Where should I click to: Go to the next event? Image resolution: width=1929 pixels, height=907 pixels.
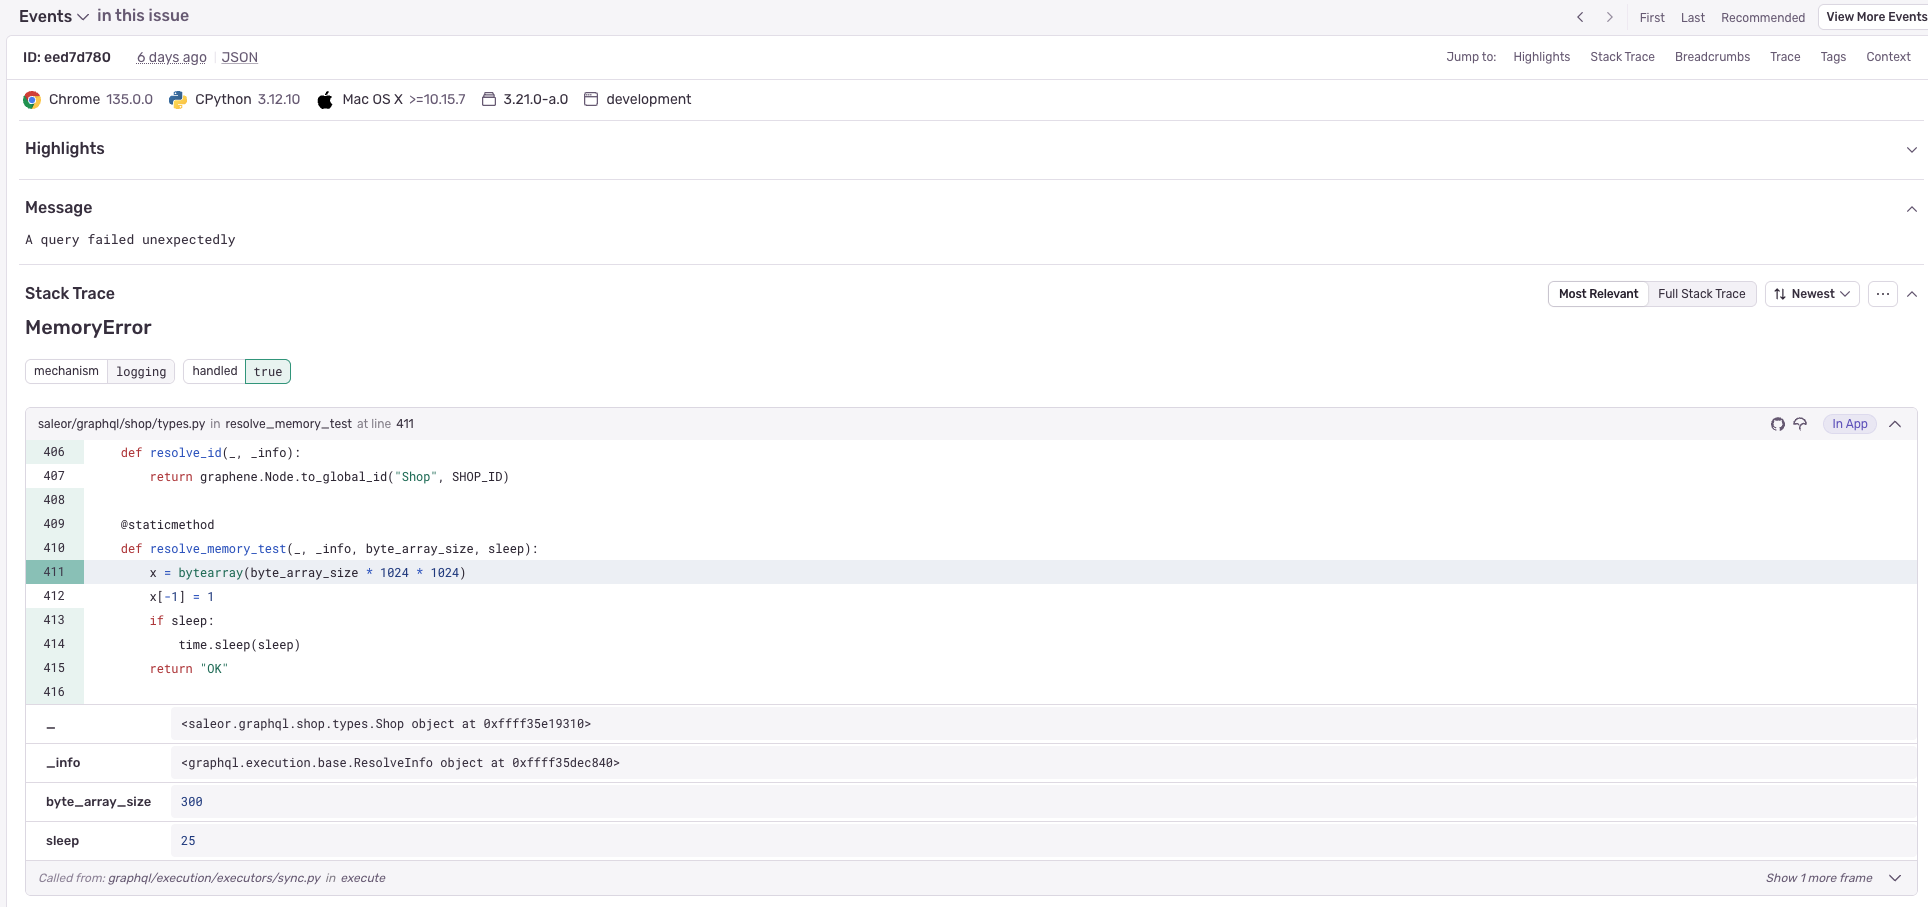(1610, 17)
